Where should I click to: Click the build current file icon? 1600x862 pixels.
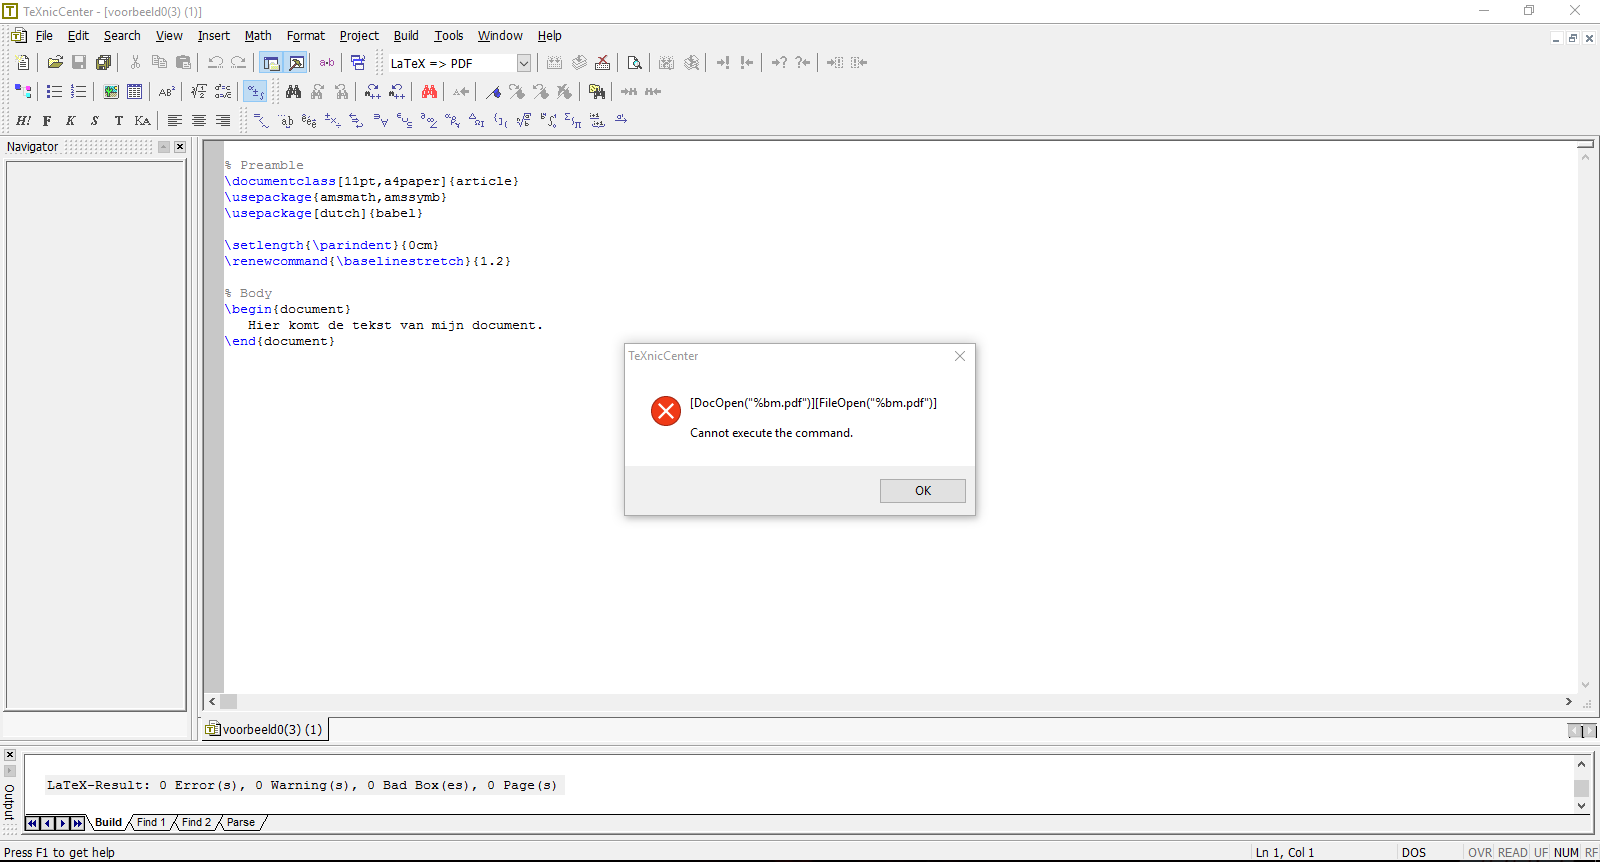pyautogui.click(x=555, y=62)
